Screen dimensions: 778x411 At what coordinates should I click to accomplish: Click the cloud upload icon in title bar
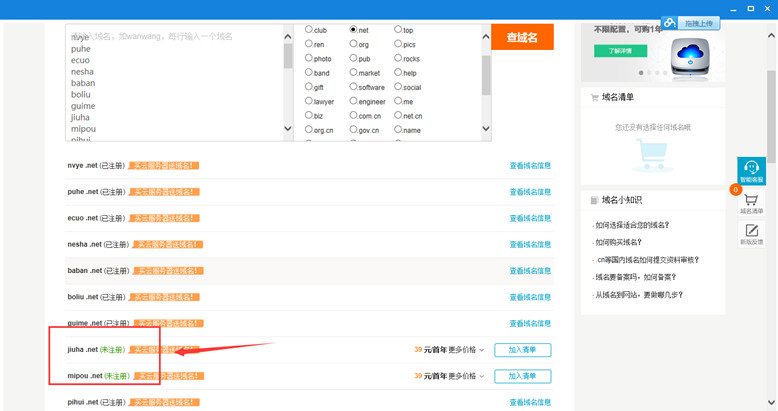pyautogui.click(x=670, y=23)
